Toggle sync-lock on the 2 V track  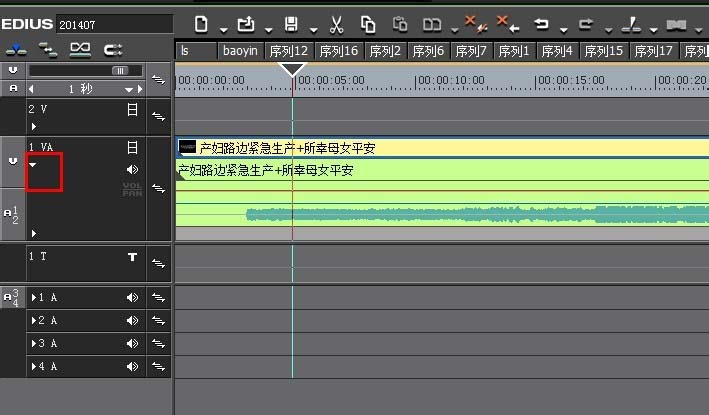pyautogui.click(x=159, y=117)
